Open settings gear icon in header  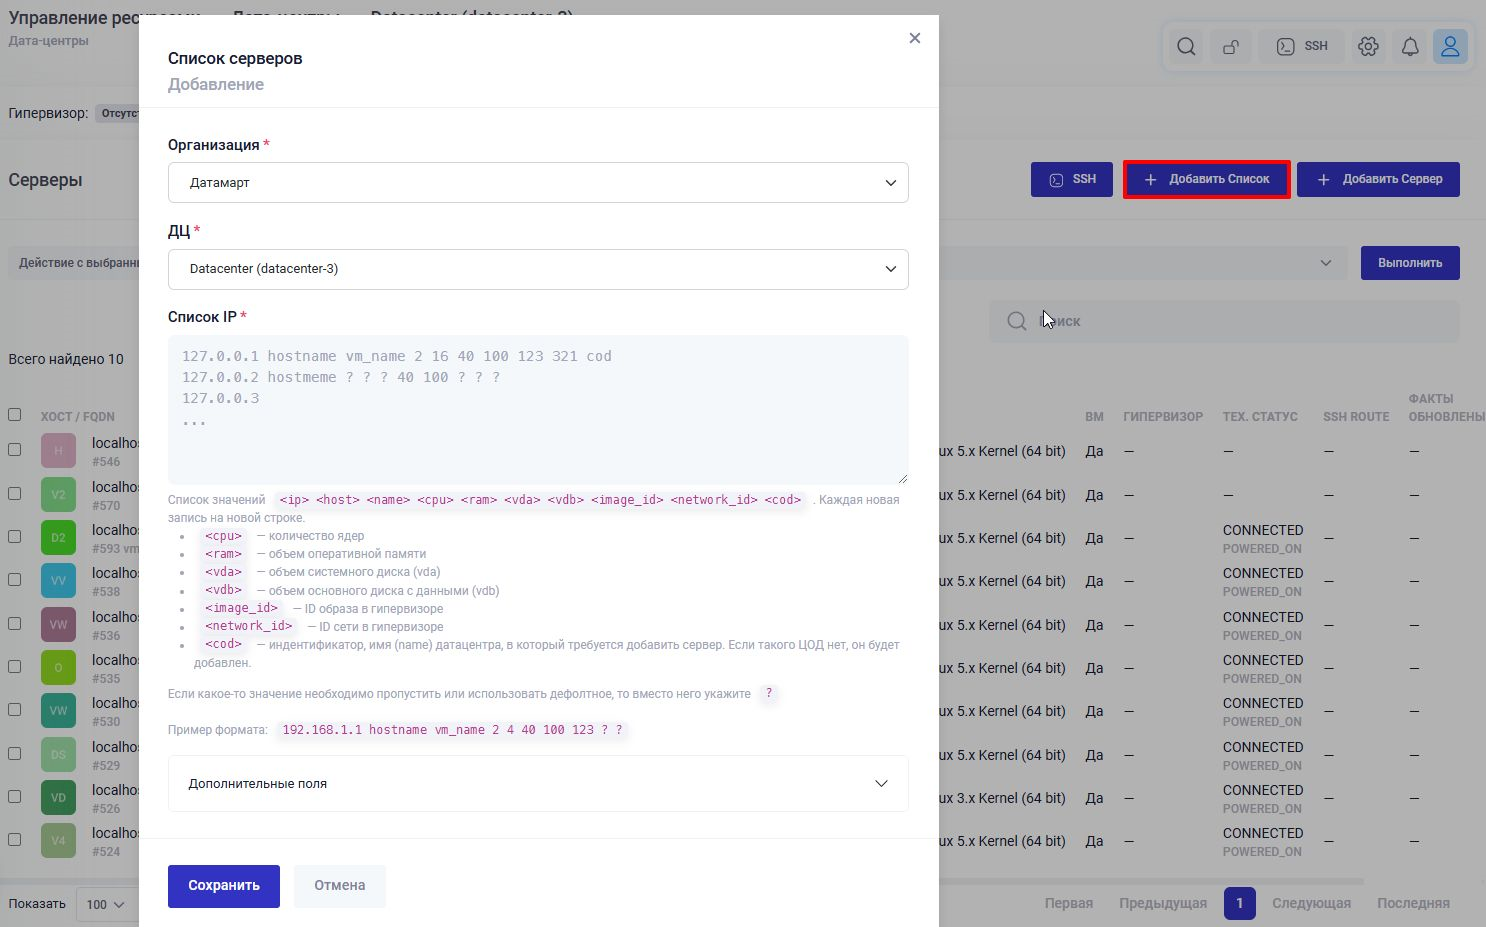tap(1368, 47)
